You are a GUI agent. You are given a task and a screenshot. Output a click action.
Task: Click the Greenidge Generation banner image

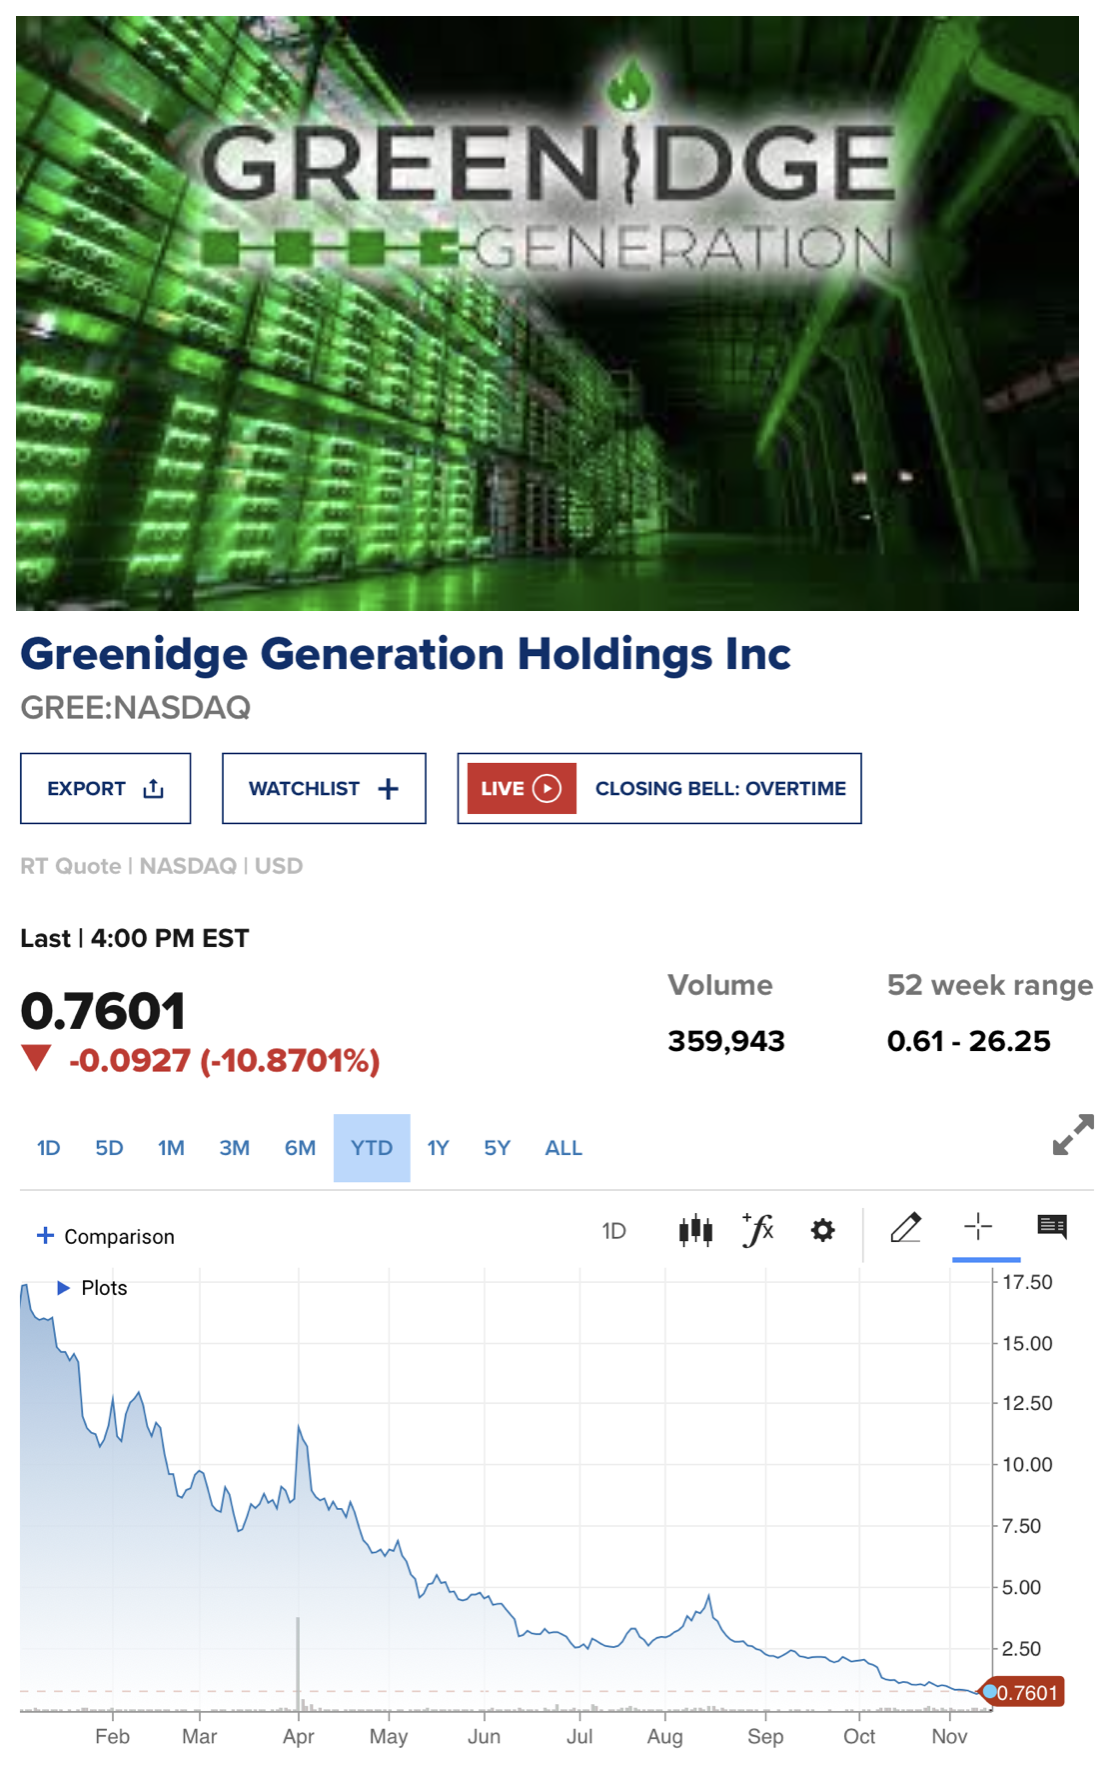(x=547, y=313)
